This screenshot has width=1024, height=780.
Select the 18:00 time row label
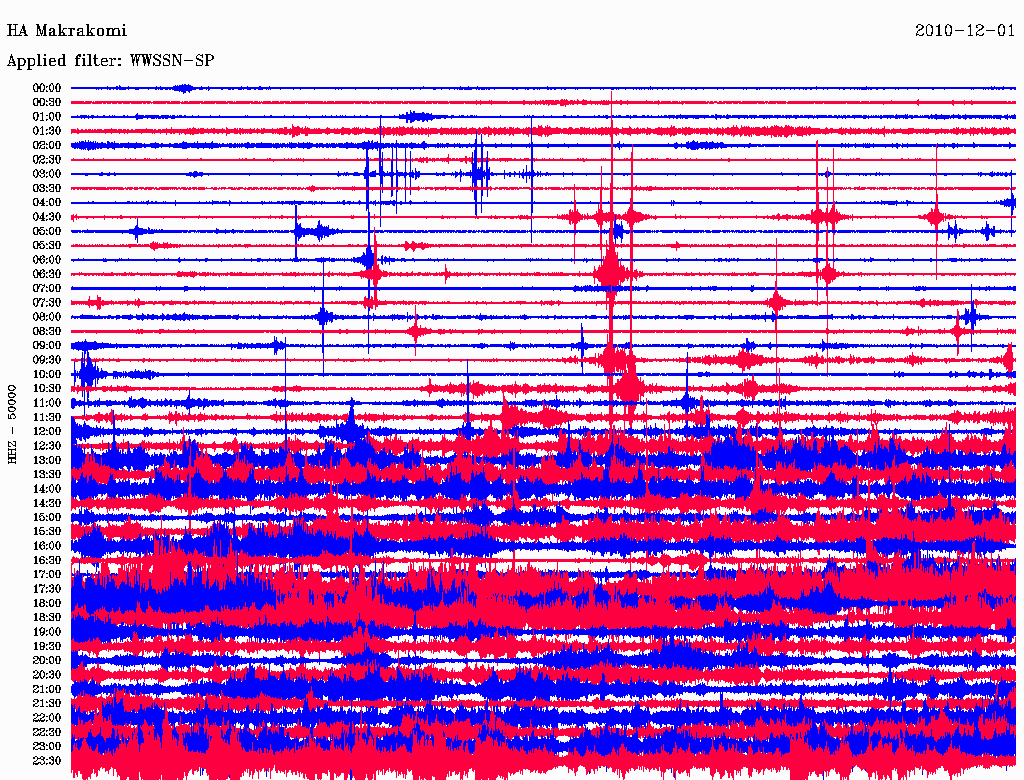[x=47, y=603]
